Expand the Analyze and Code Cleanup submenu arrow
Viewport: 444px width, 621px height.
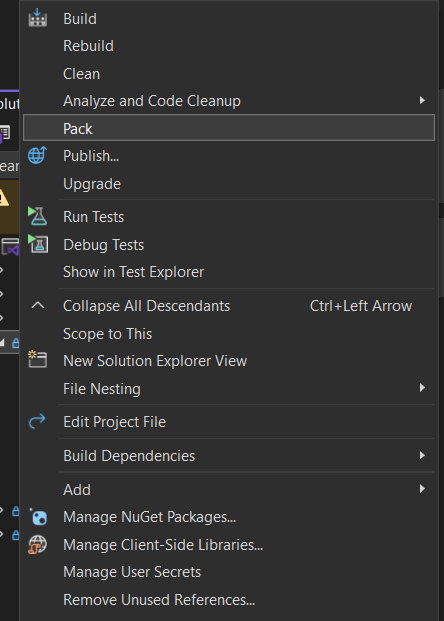click(x=422, y=100)
